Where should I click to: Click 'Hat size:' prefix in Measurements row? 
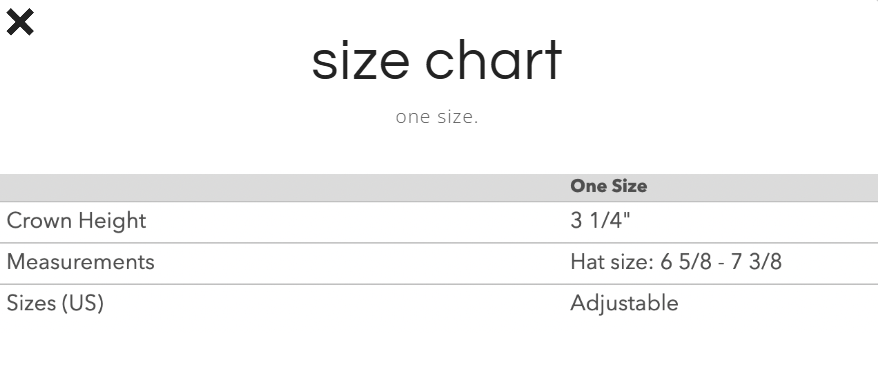(612, 262)
